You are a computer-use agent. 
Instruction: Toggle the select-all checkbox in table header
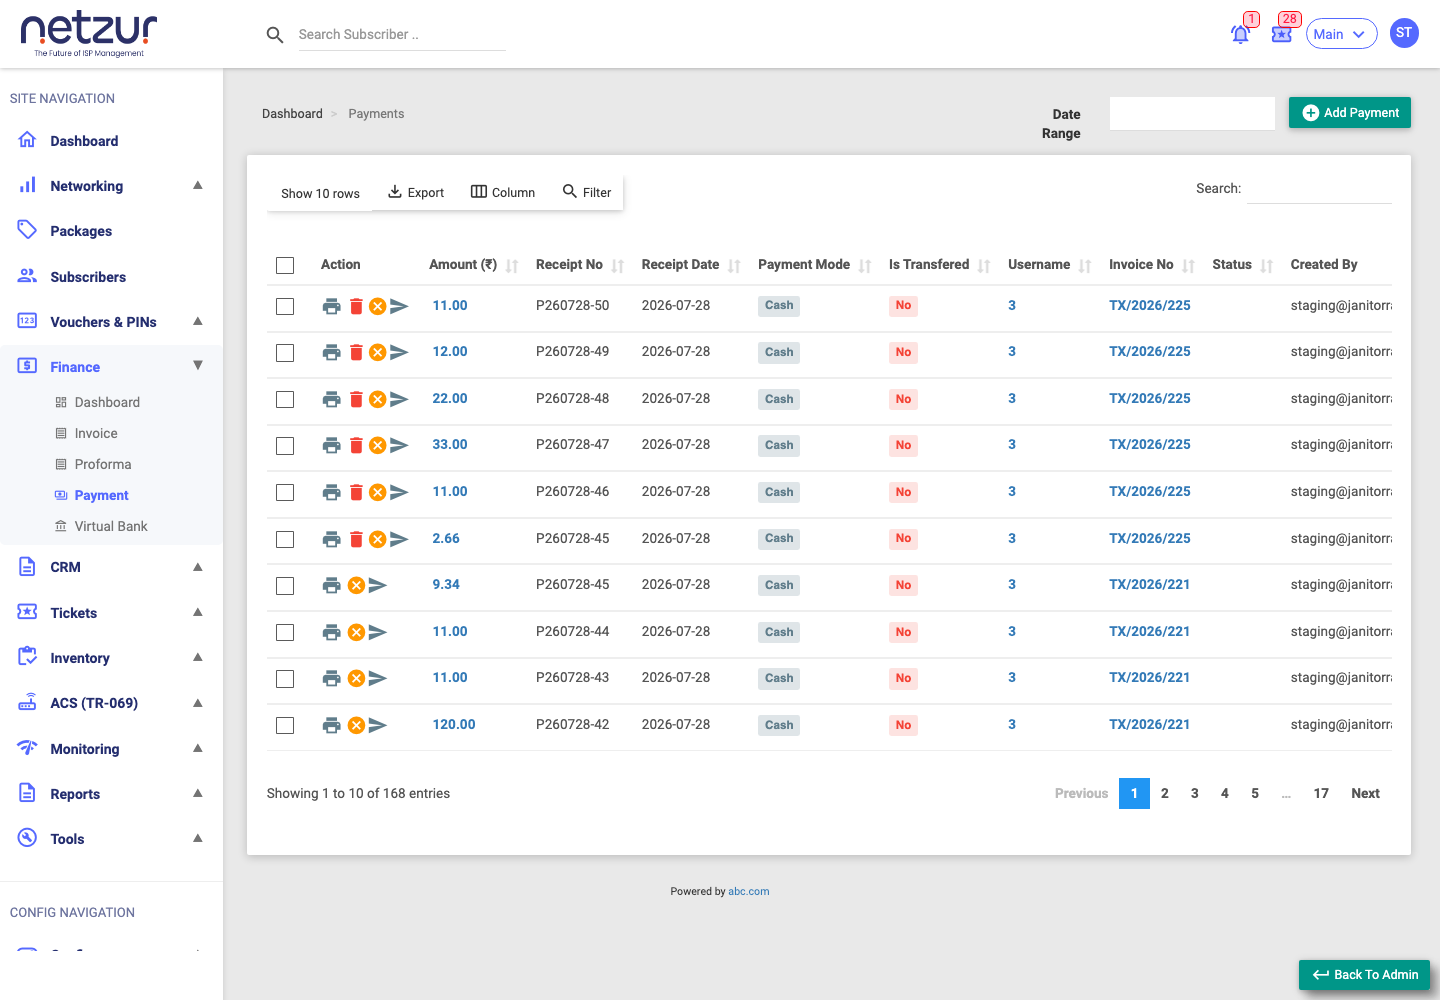[285, 265]
